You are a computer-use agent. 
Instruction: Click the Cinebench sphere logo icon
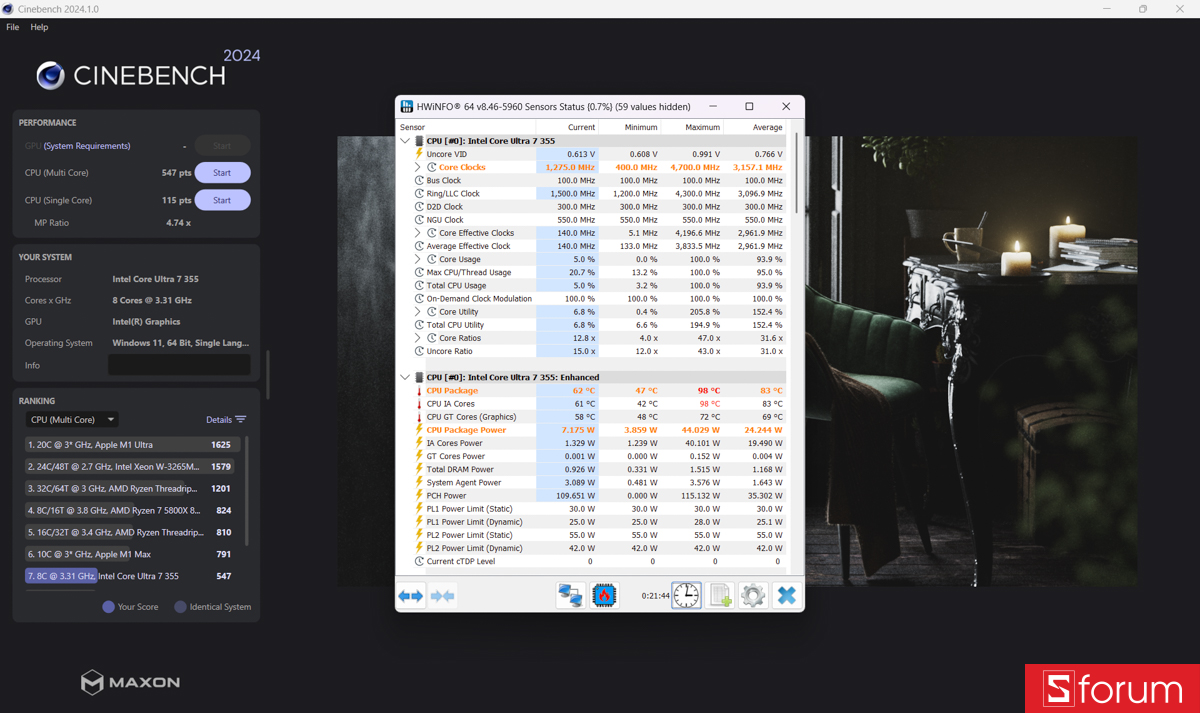51,75
